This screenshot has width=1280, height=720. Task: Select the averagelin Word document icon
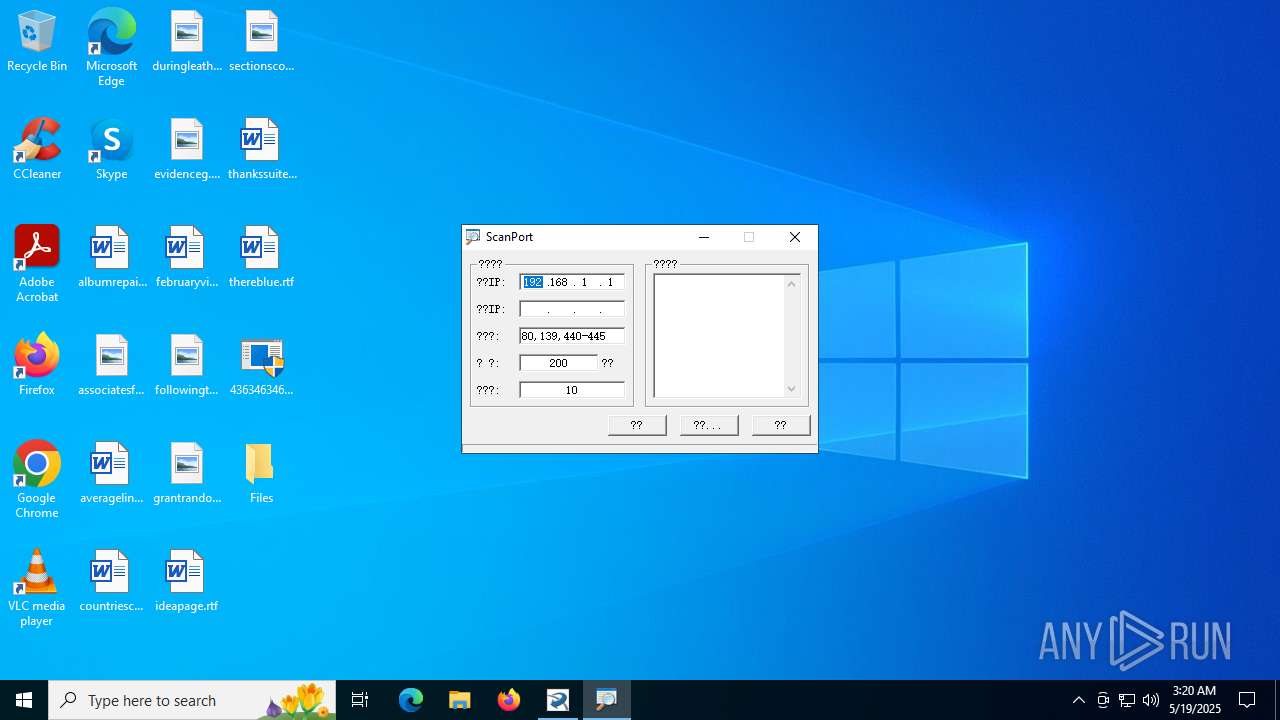[x=111, y=474]
